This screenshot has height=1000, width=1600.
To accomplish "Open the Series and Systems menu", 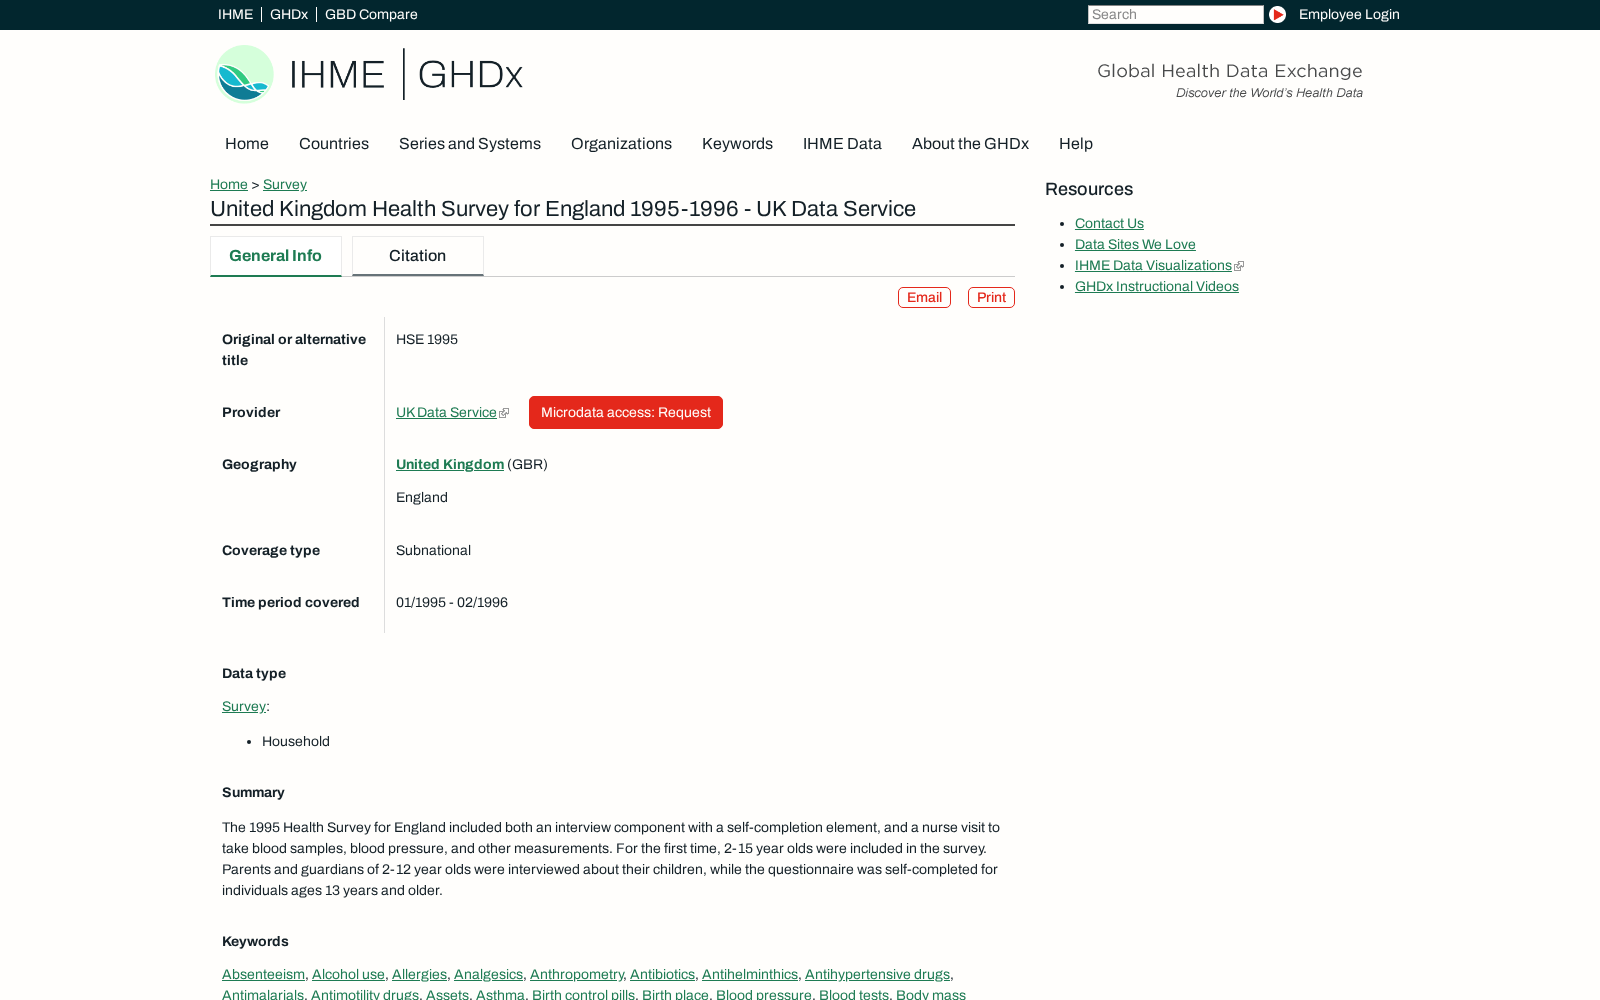I will 470,144.
